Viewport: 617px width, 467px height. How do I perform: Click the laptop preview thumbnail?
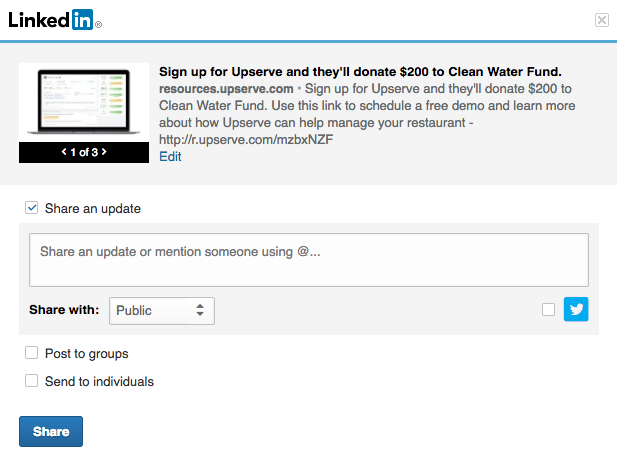pyautogui.click(x=84, y=103)
